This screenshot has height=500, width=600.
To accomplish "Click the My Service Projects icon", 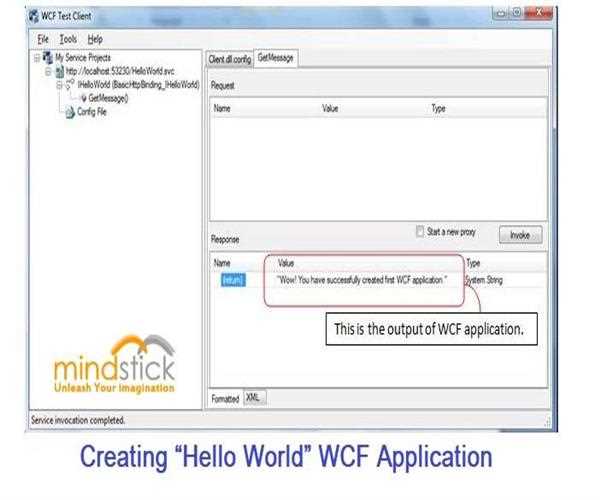I will pyautogui.click(x=48, y=58).
